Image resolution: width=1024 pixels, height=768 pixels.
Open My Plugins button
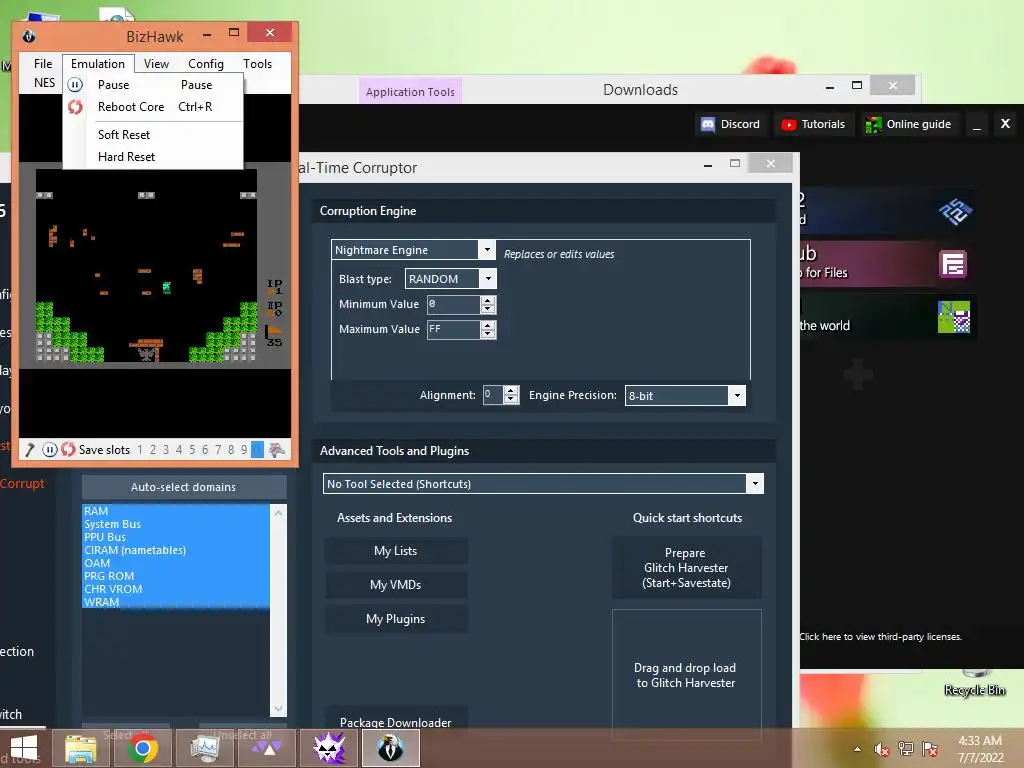point(396,618)
